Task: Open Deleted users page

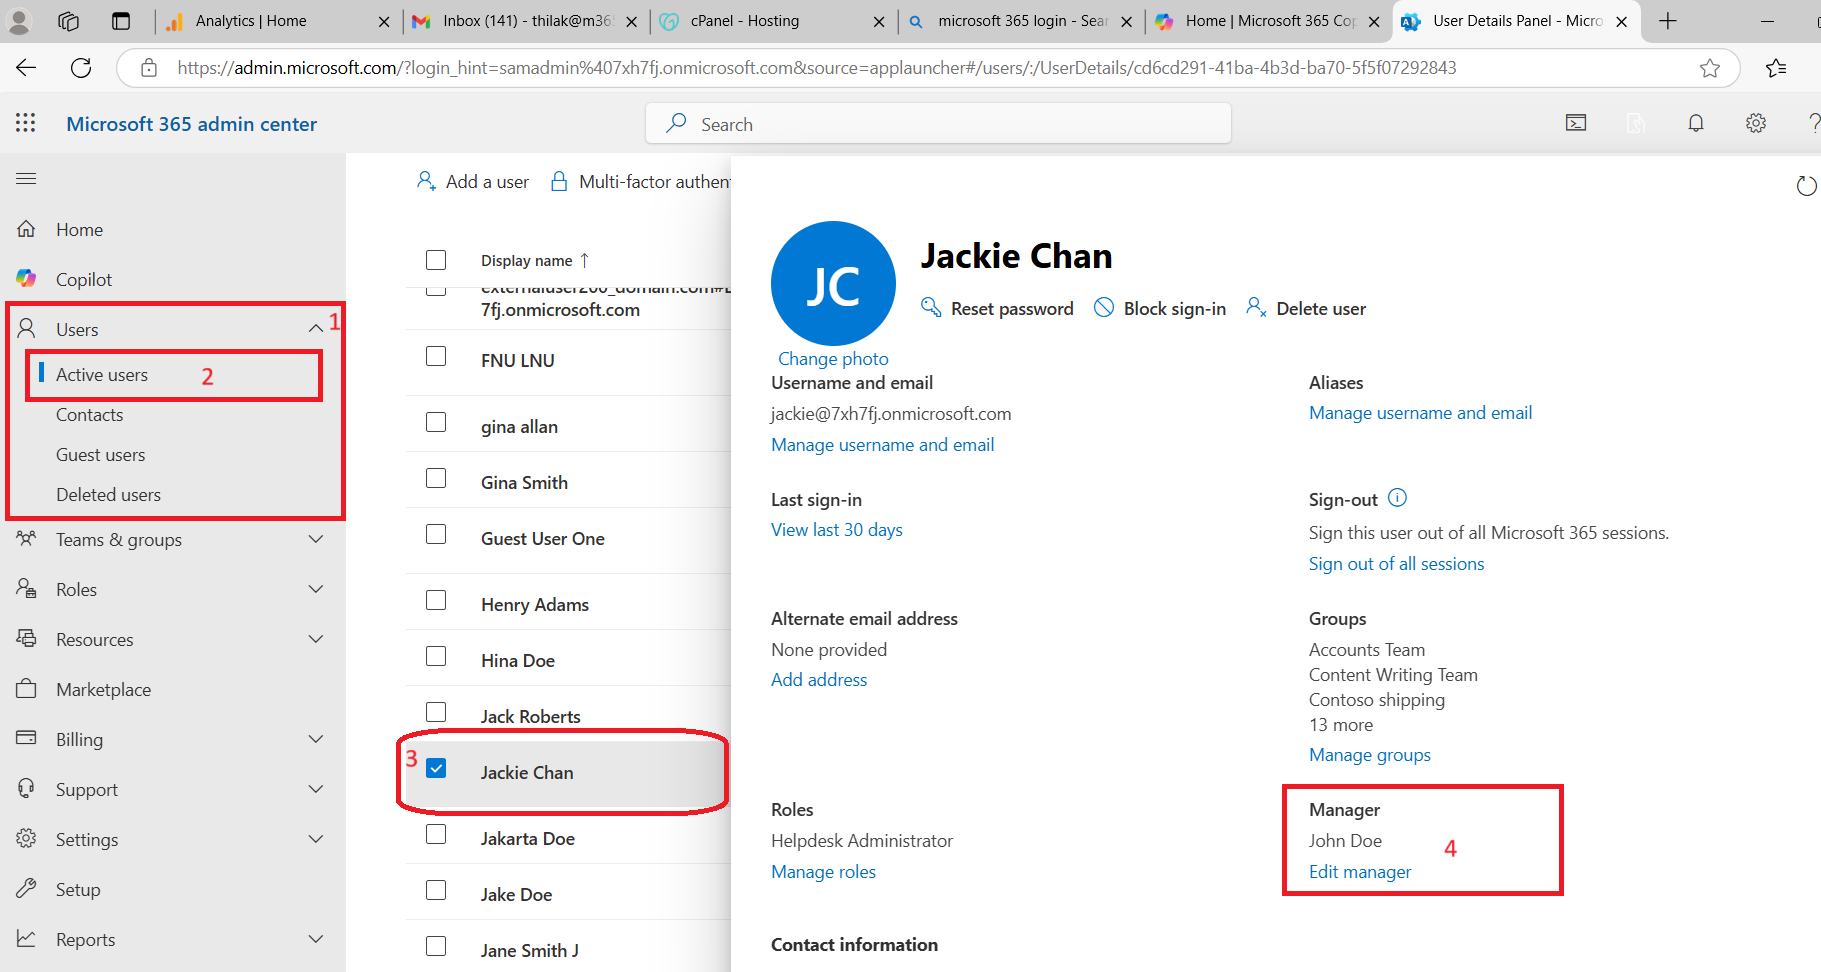Action: pos(108,494)
